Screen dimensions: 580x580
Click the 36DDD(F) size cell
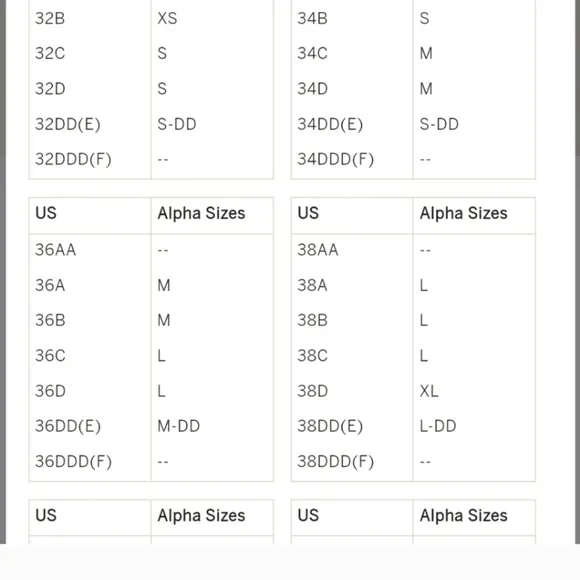[73, 461]
